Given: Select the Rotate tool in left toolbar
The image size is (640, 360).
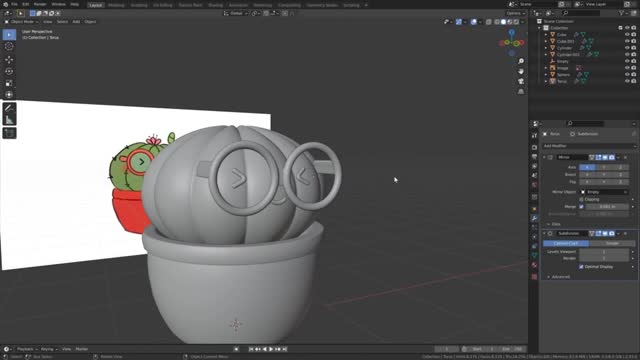Looking at the screenshot, I should click(x=9, y=71).
